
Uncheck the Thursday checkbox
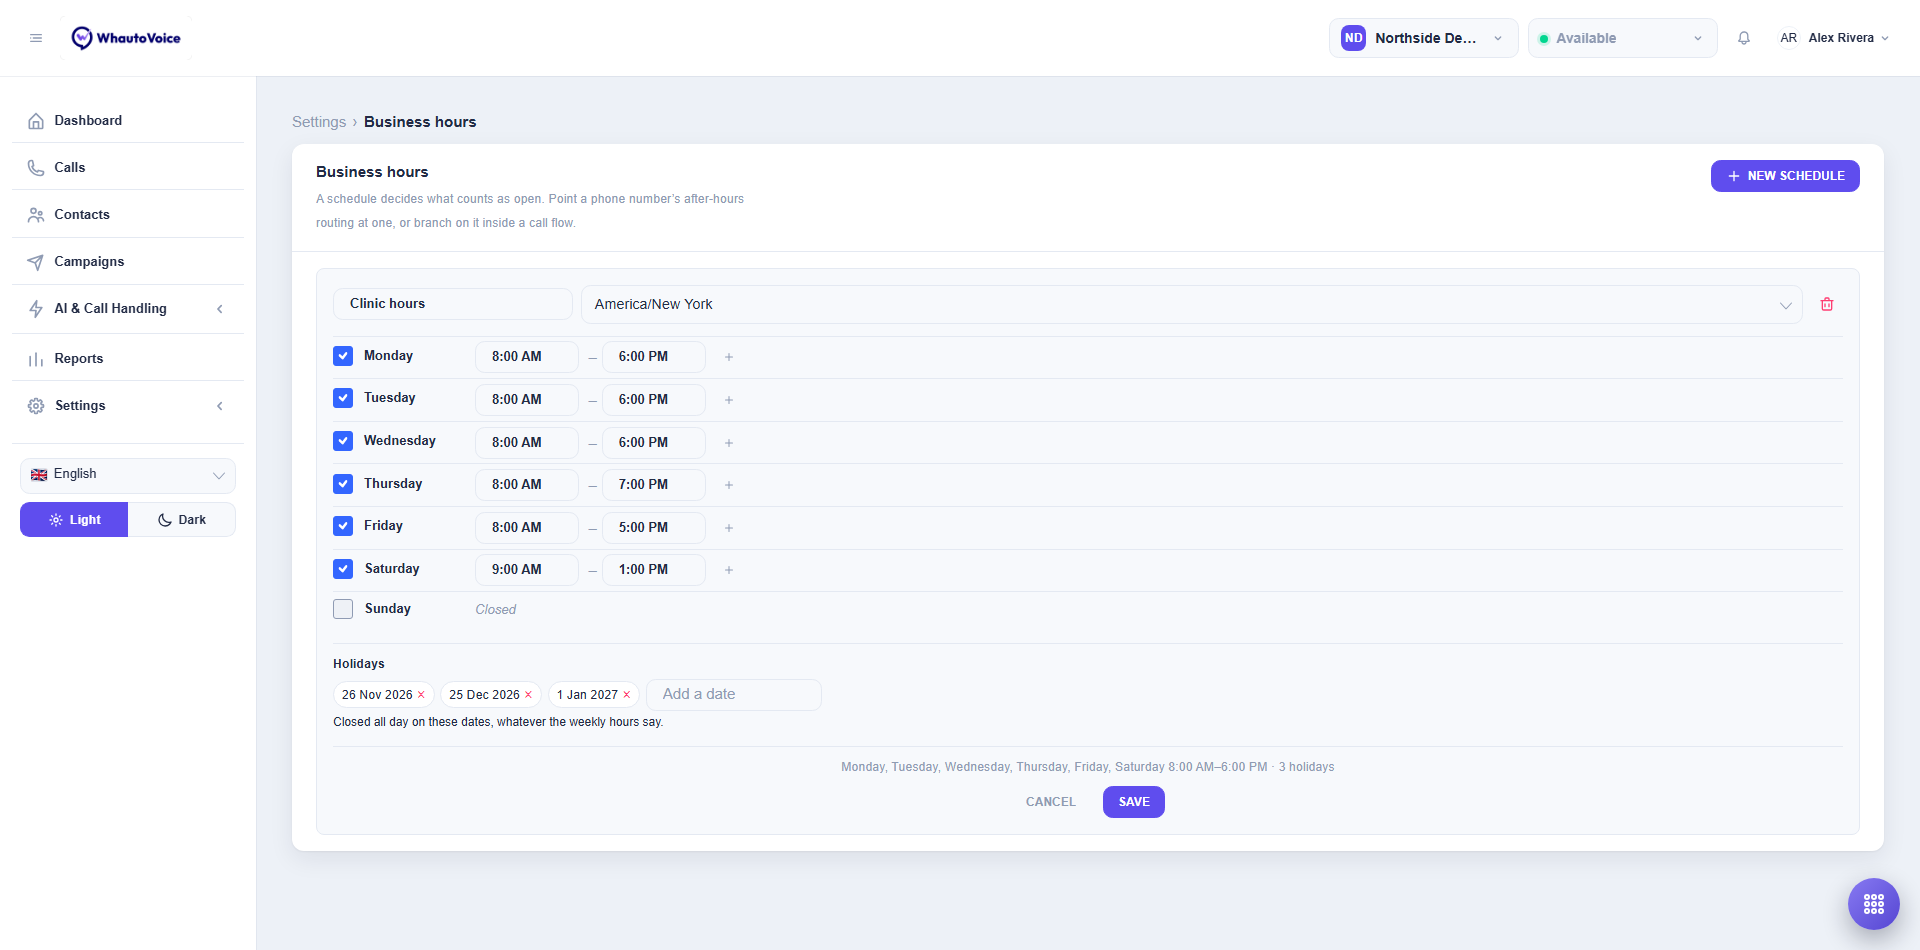[343, 484]
